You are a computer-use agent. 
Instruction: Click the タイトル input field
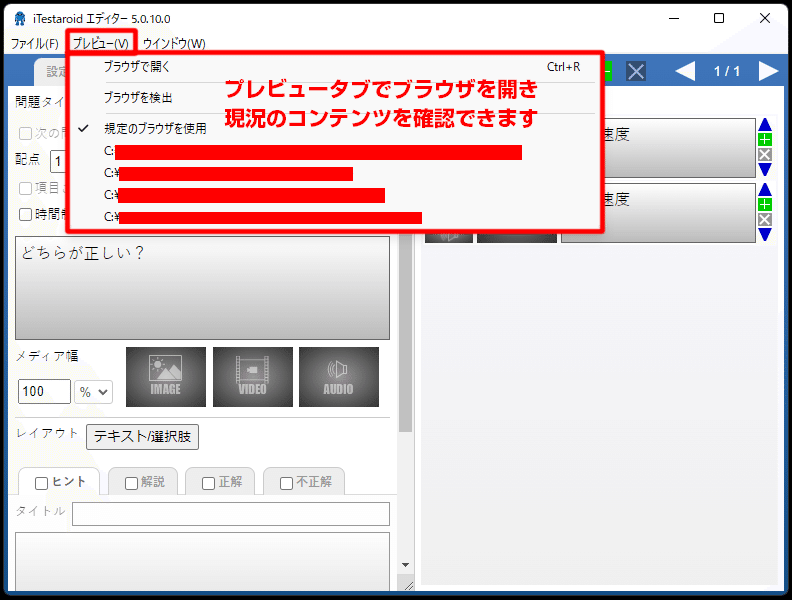(231, 514)
